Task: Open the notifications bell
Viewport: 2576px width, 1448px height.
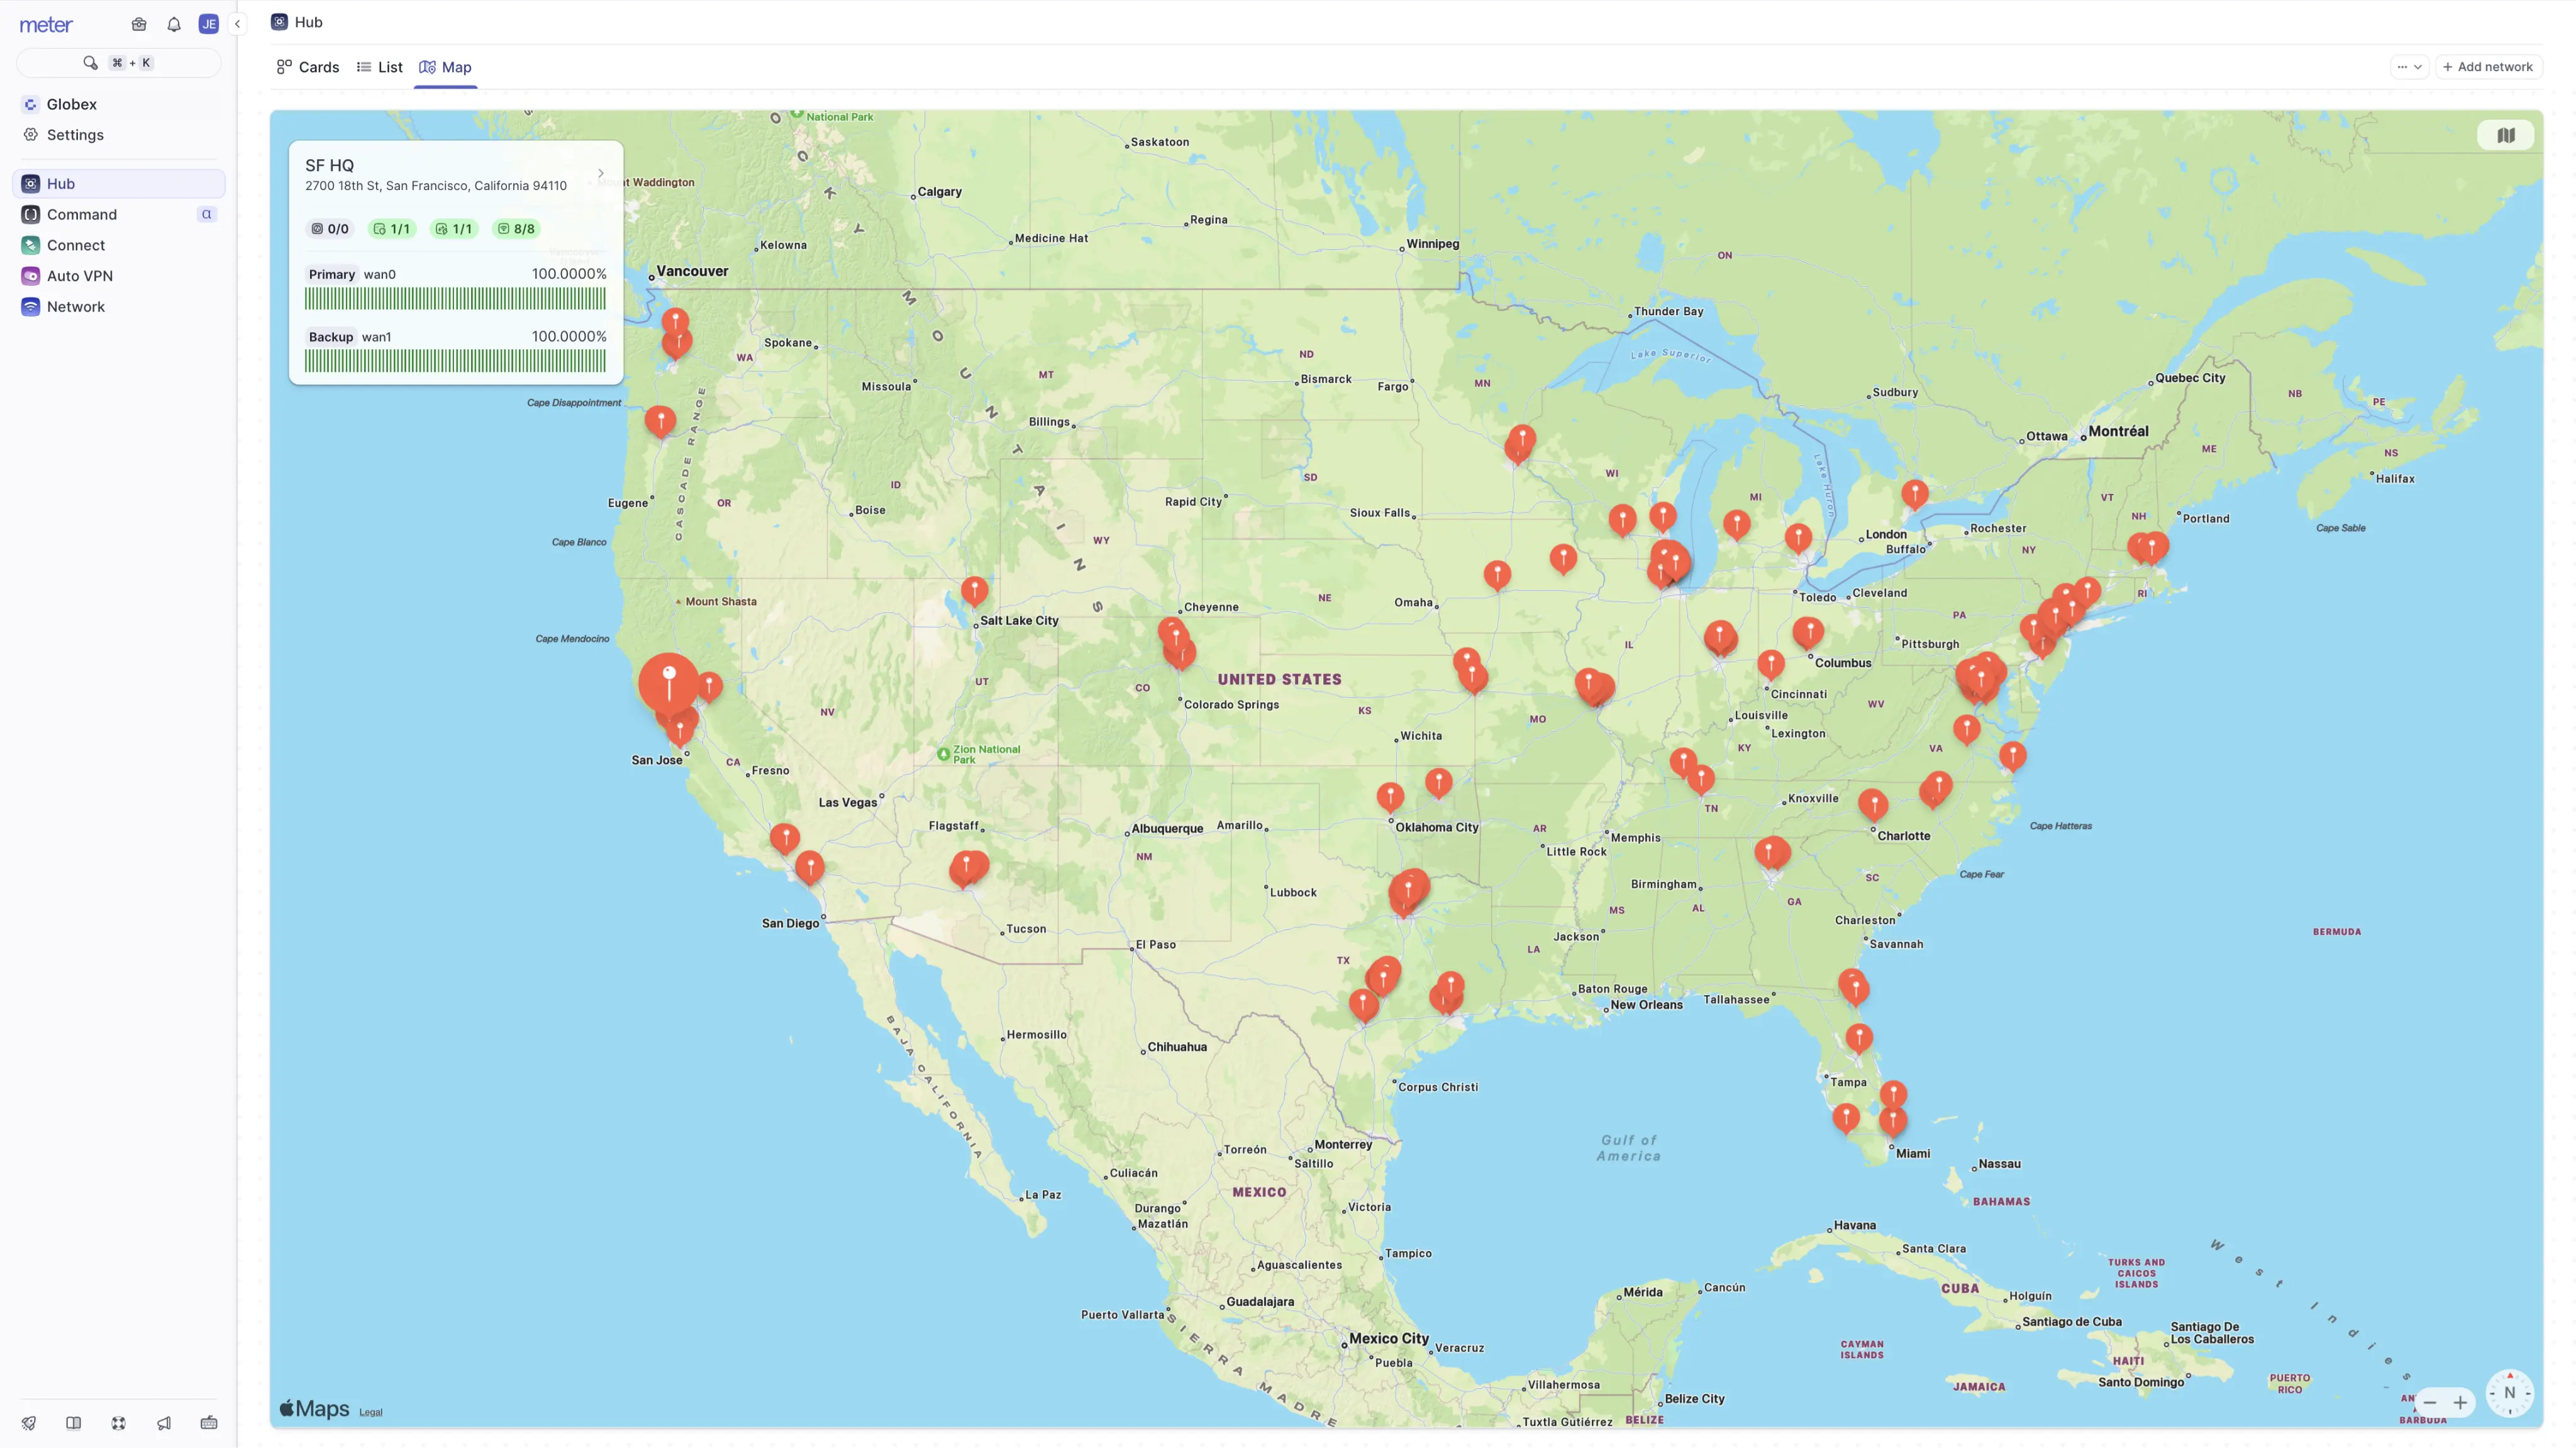Action: tap(174, 24)
